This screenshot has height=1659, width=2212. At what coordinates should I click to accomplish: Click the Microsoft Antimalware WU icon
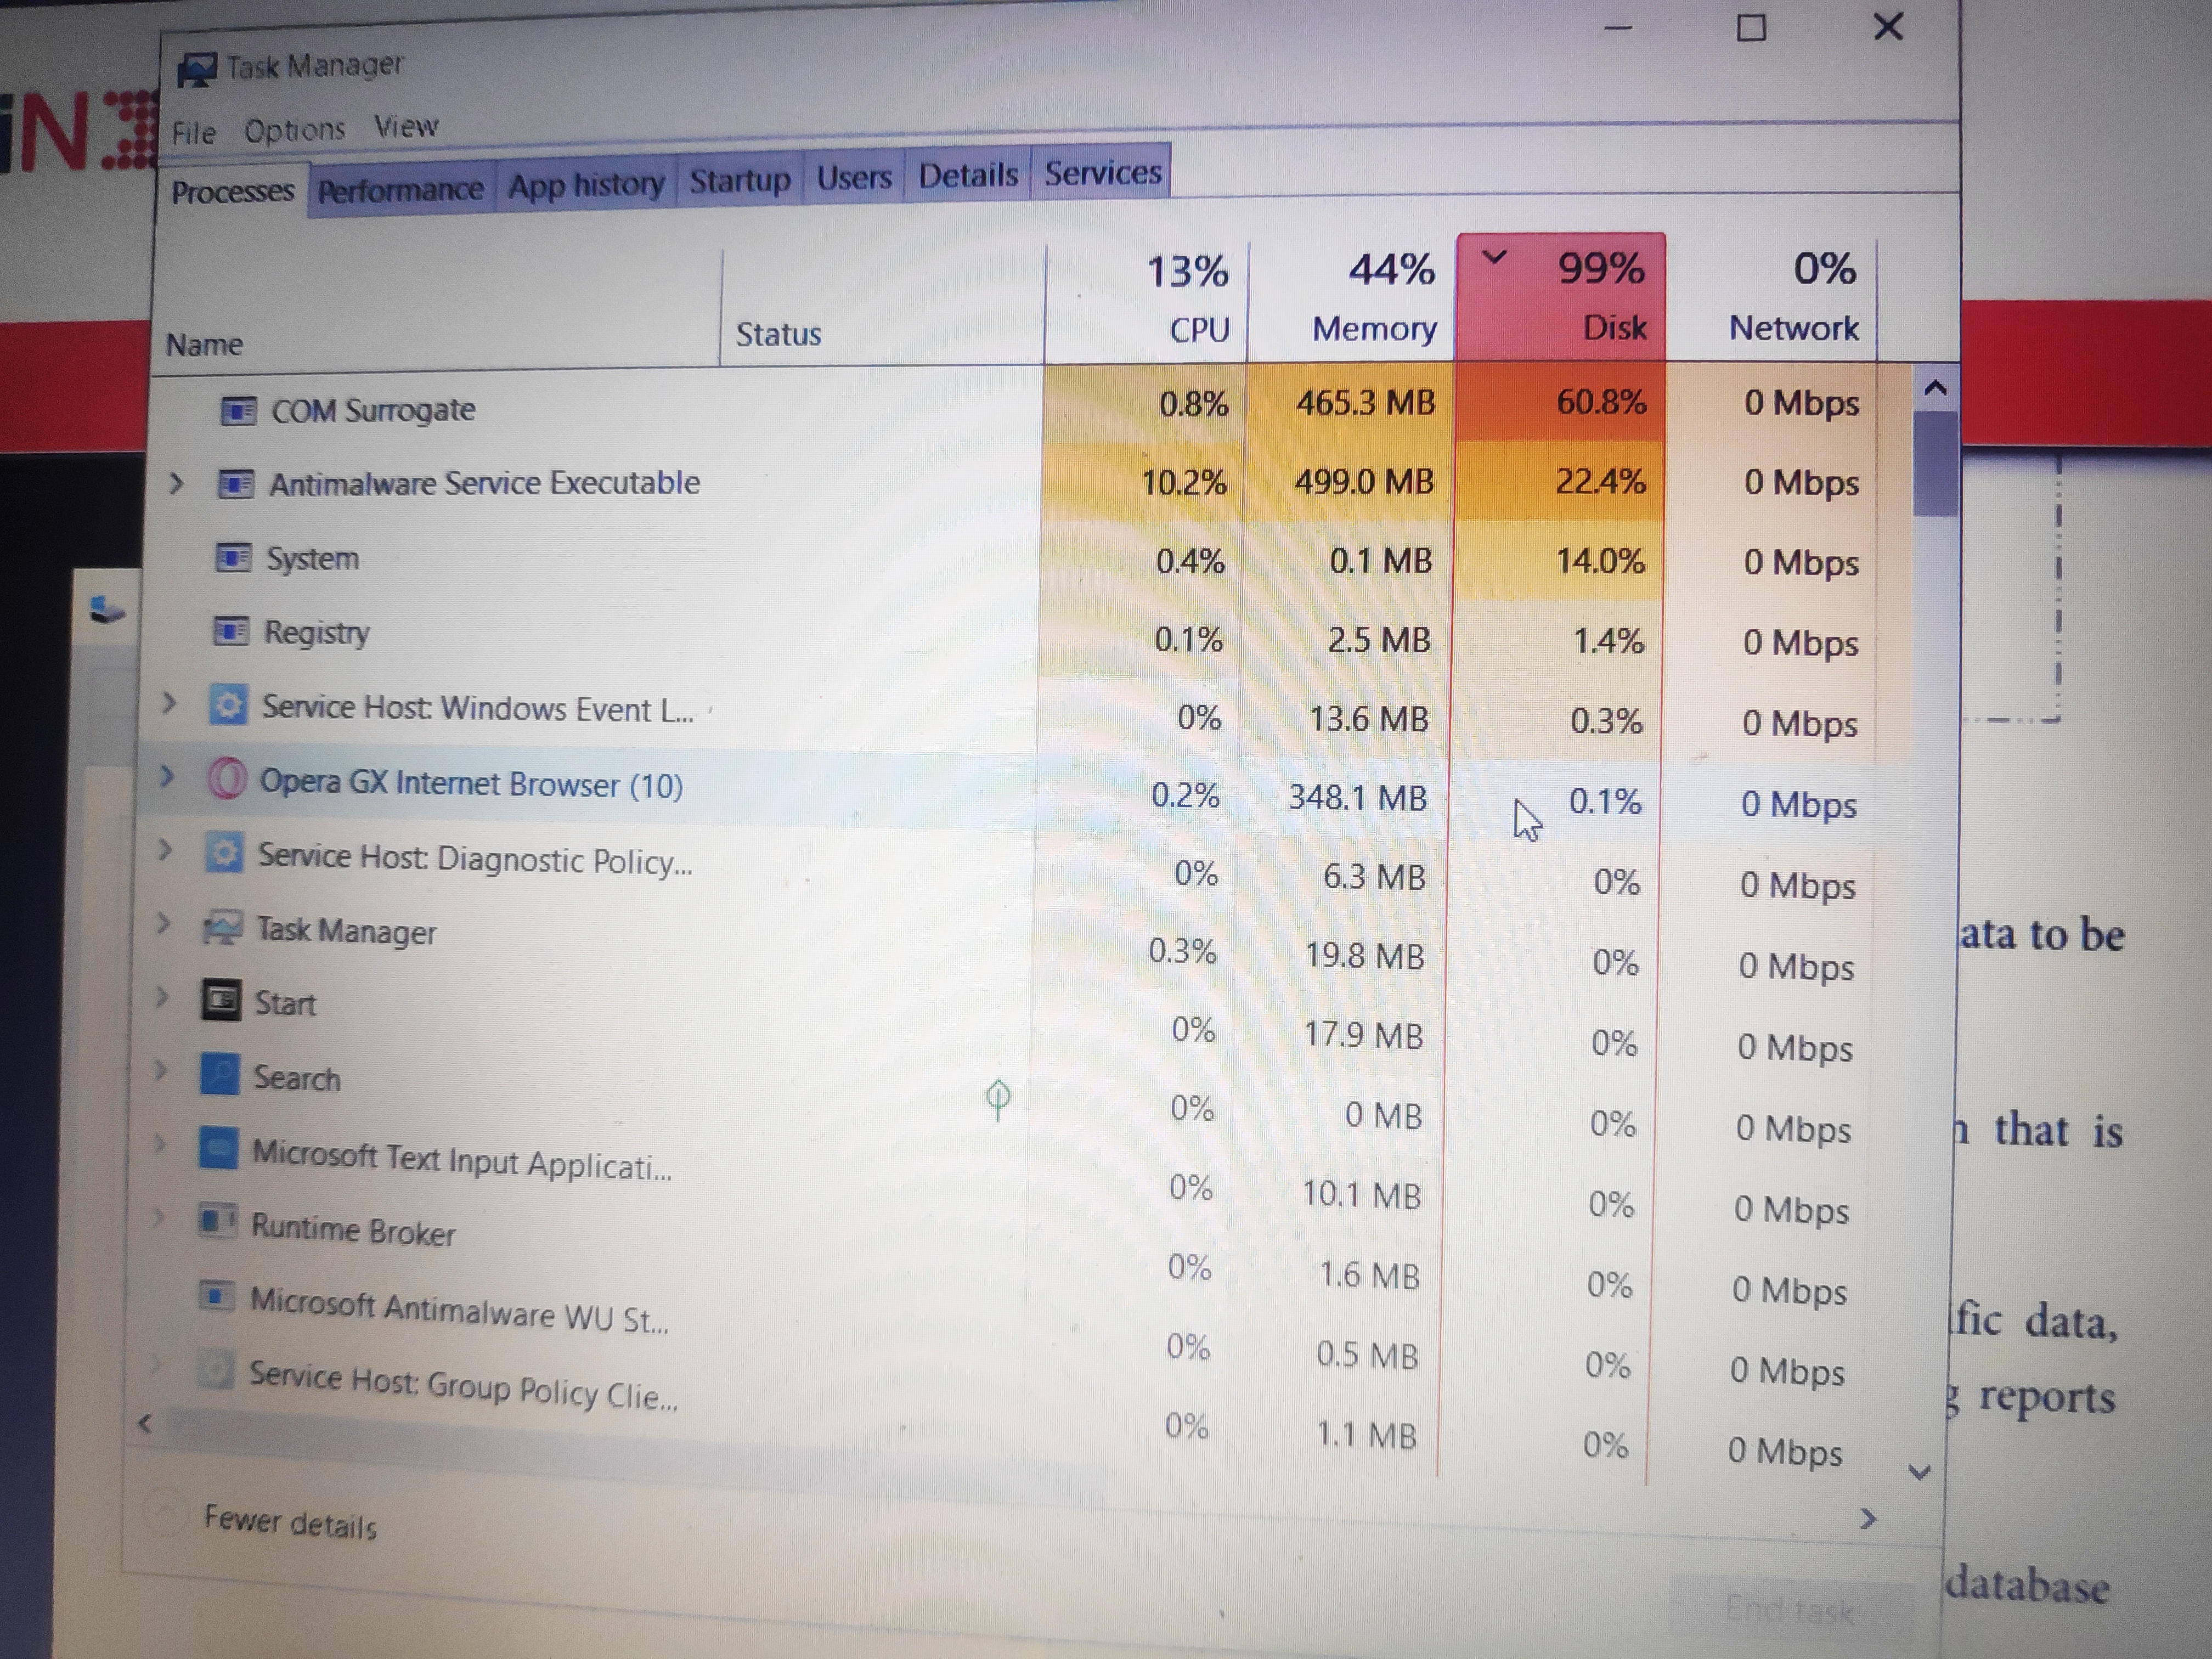click(215, 1296)
